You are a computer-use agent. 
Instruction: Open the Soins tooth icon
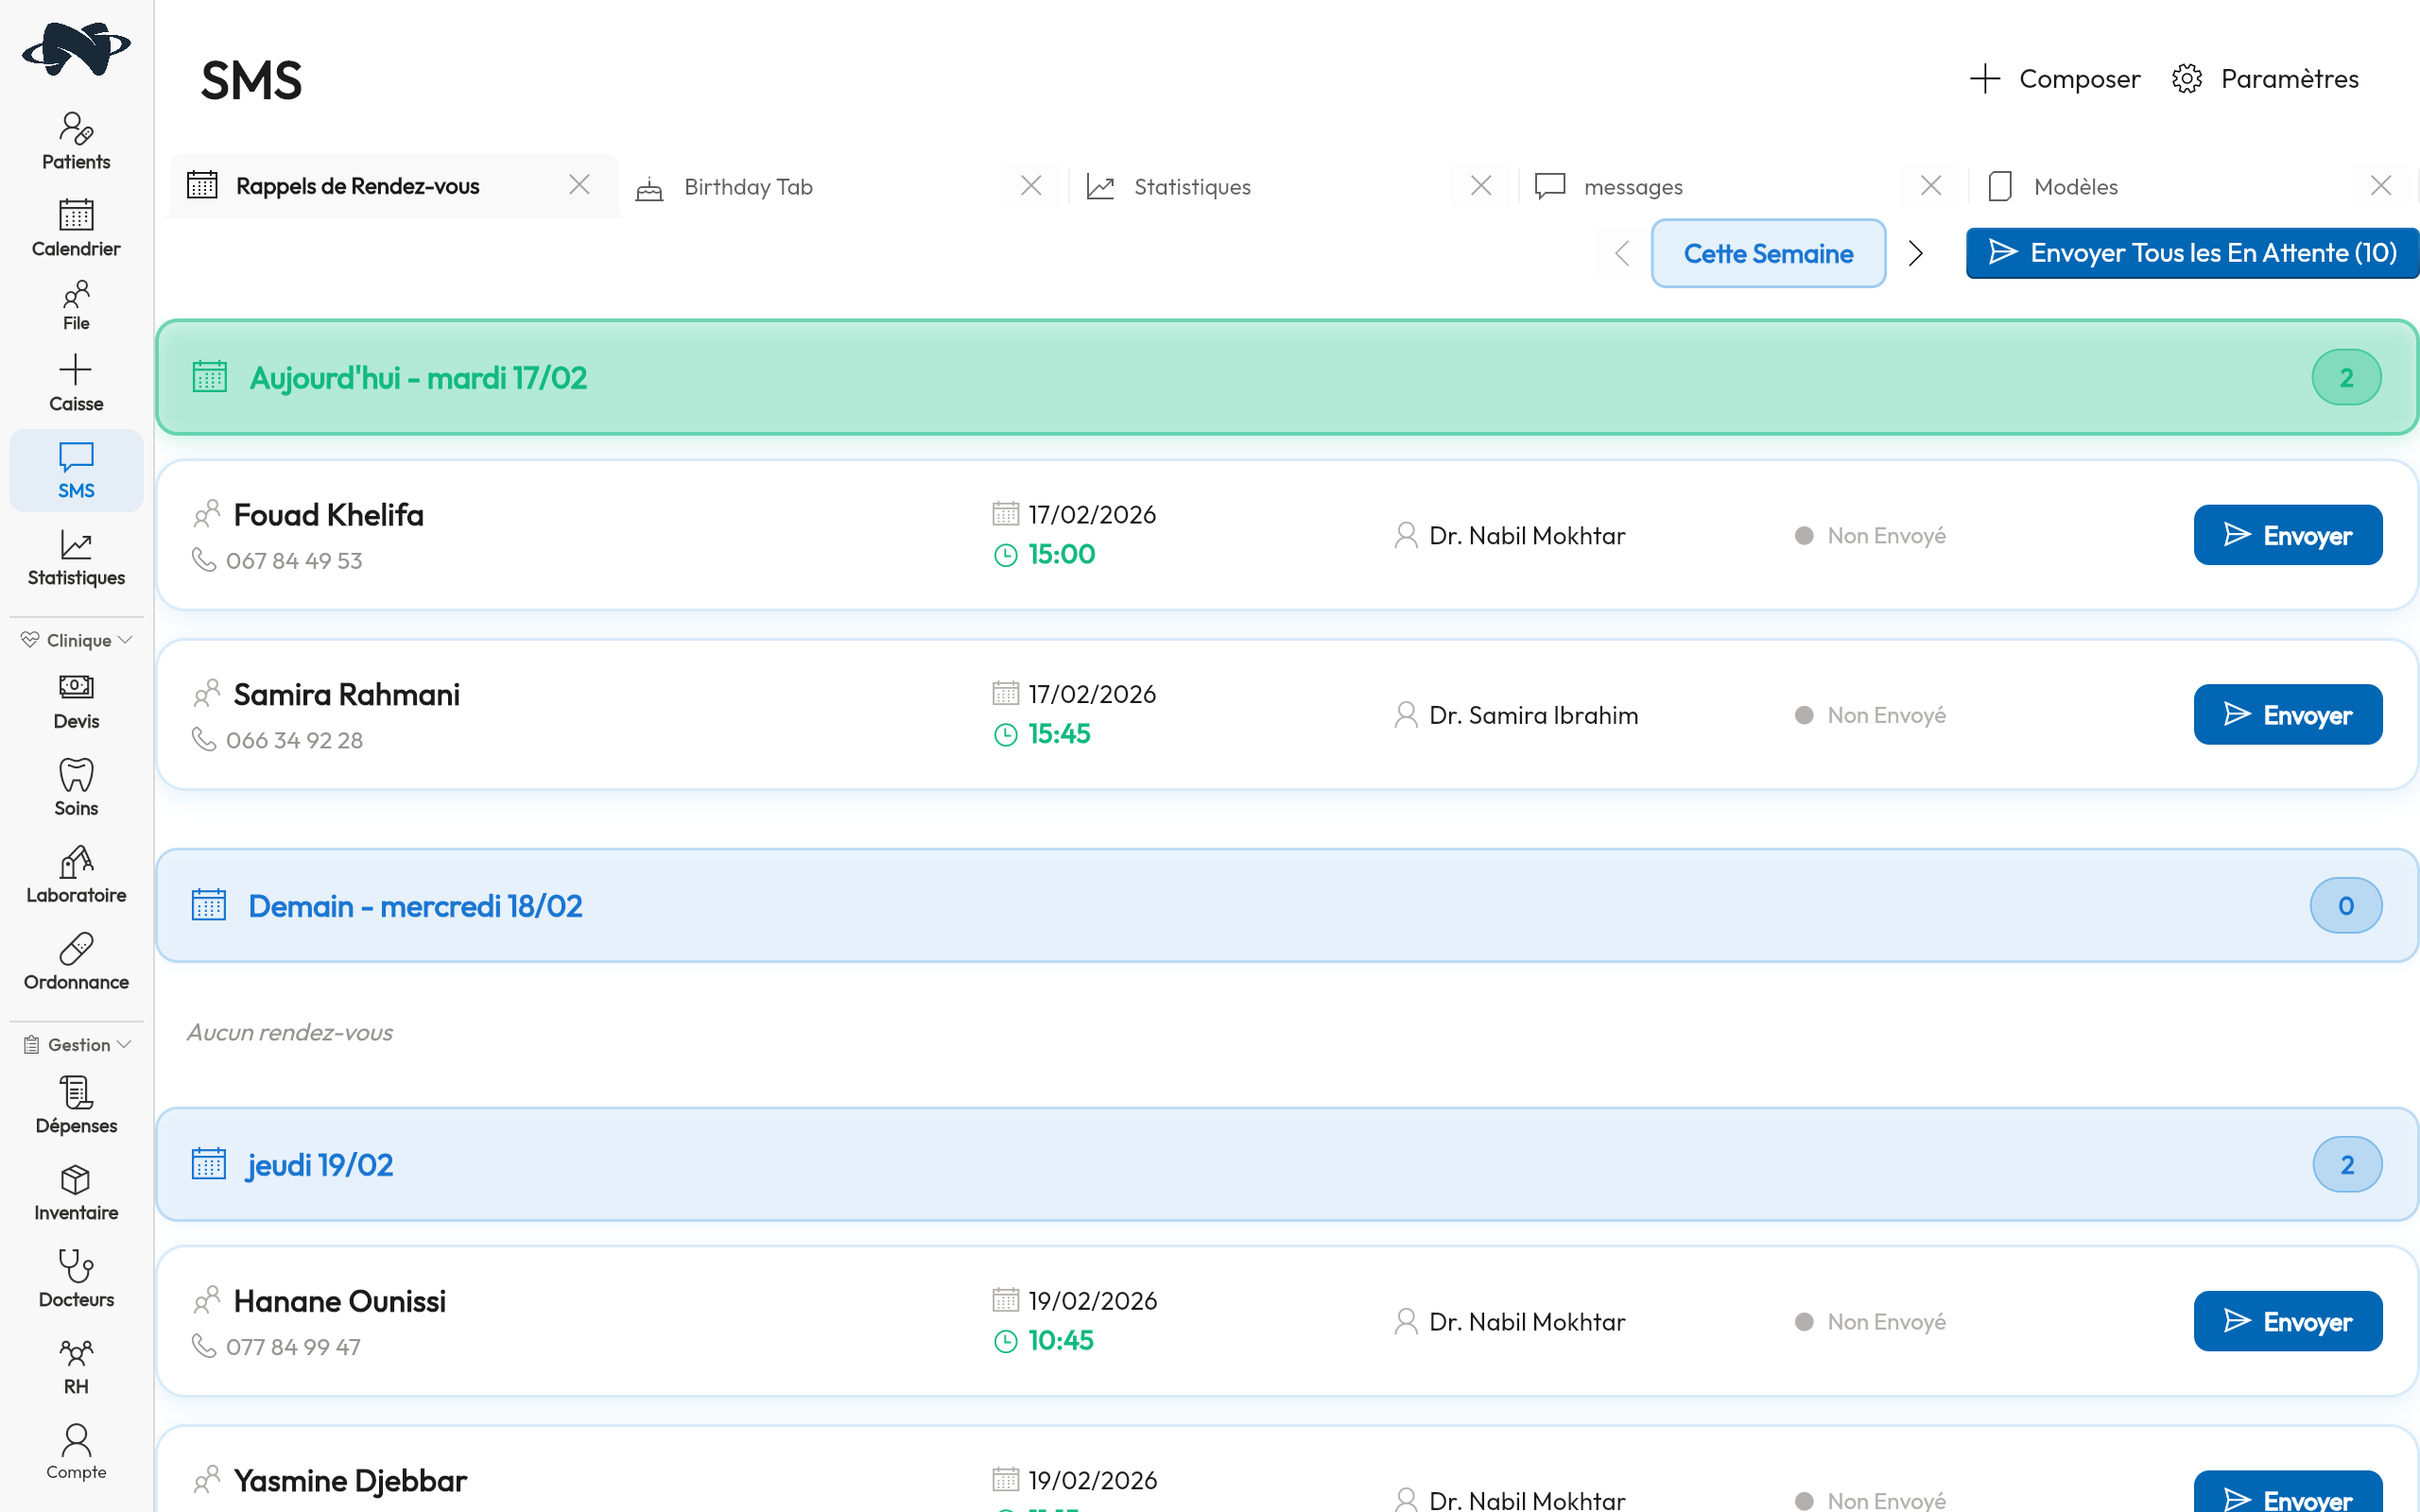(76, 775)
